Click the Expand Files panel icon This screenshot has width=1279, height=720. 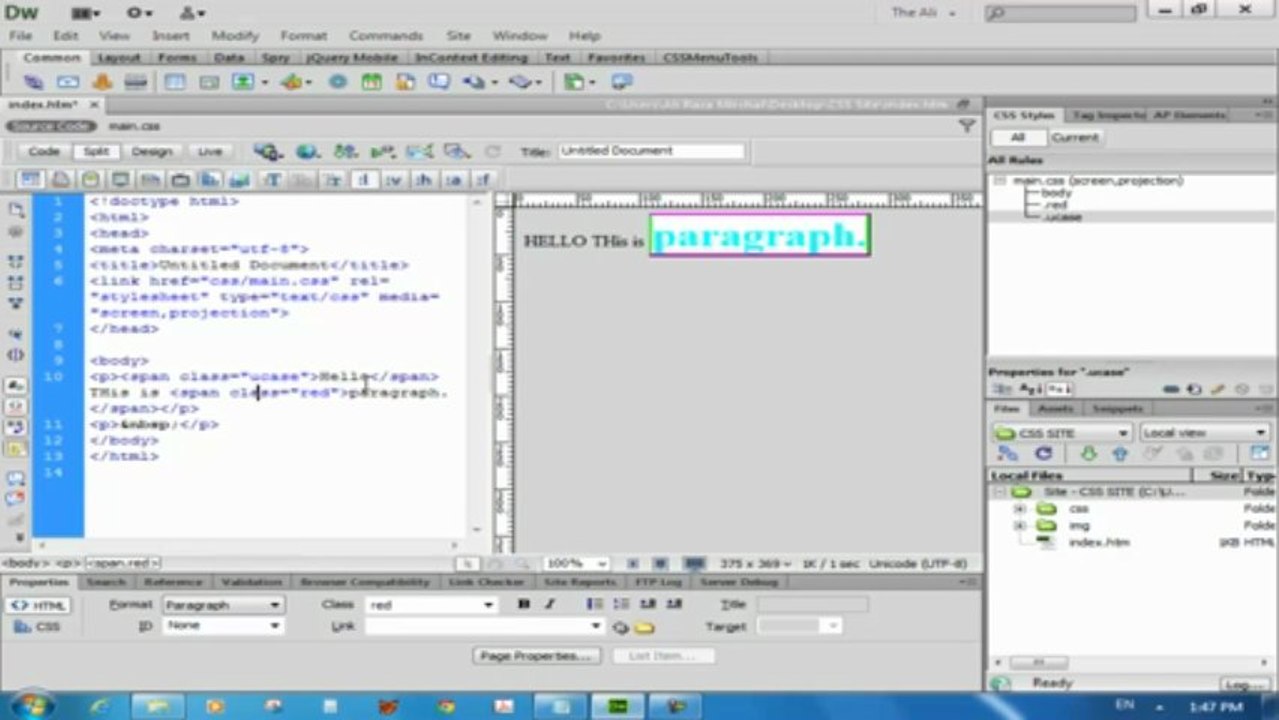(x=1259, y=454)
